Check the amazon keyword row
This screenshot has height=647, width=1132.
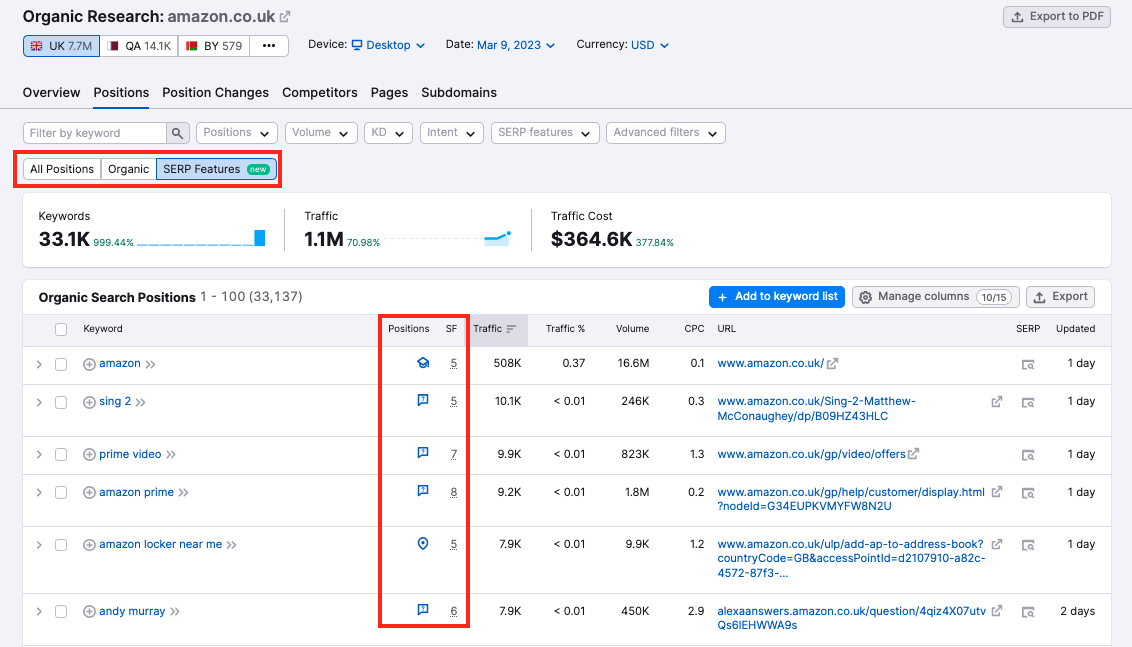click(61, 365)
